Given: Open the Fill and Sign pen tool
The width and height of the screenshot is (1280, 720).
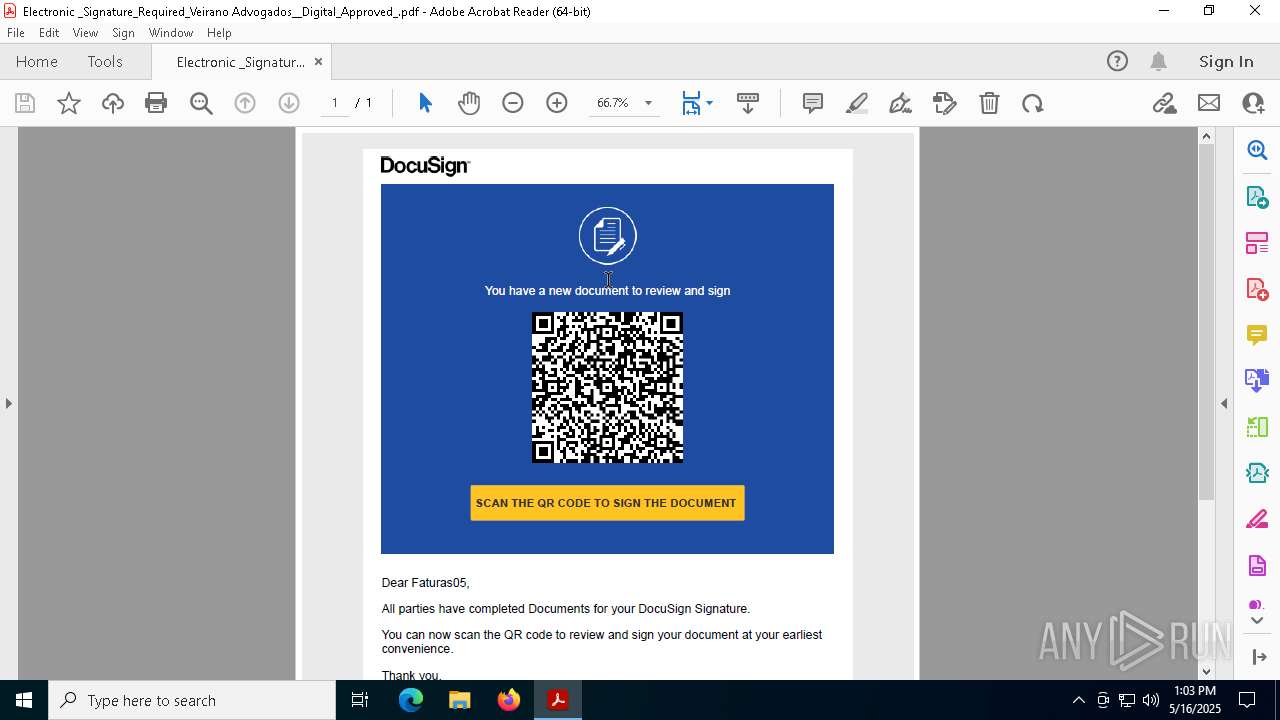Looking at the screenshot, I should (x=900, y=103).
